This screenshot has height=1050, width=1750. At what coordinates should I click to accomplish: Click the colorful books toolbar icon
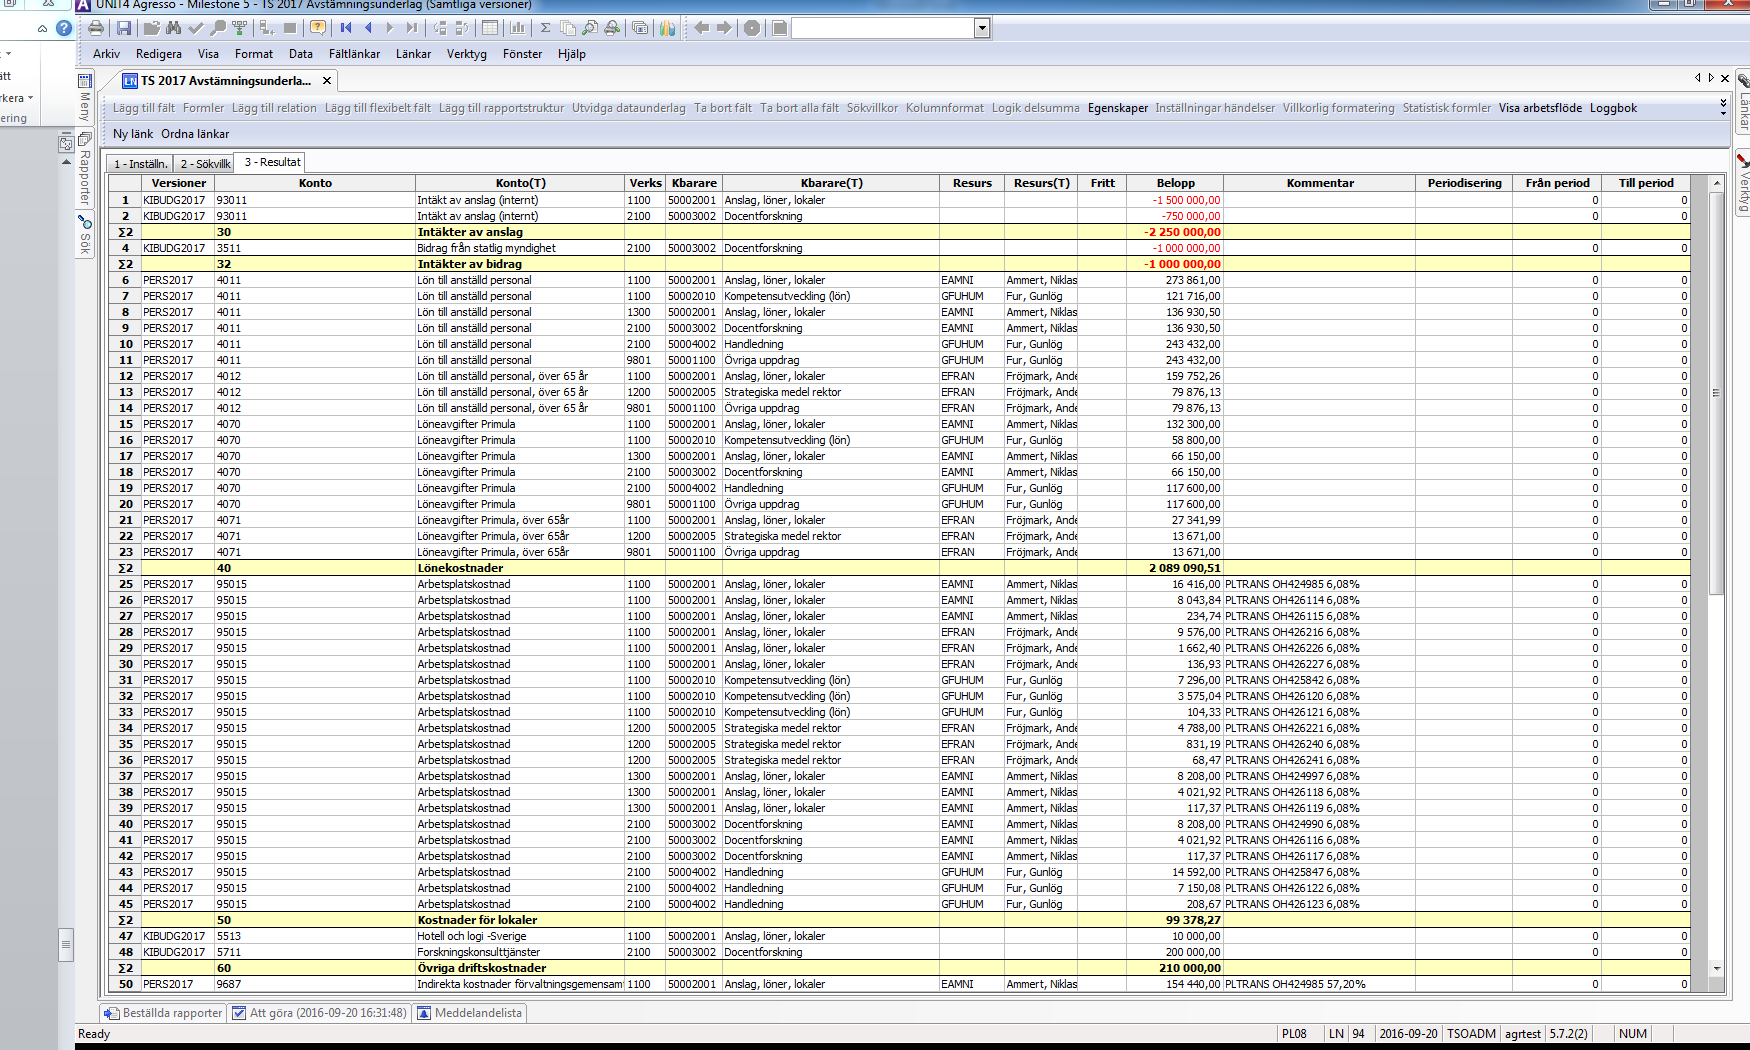tap(668, 28)
